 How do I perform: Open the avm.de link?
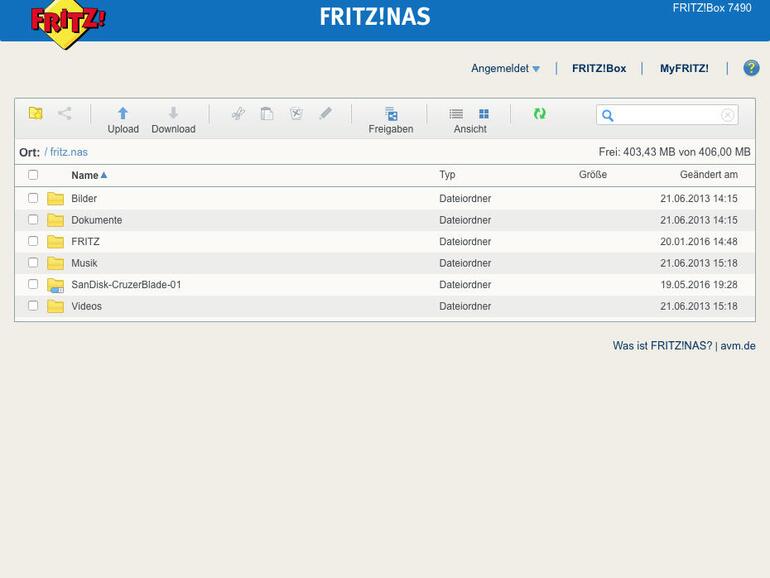click(738, 346)
